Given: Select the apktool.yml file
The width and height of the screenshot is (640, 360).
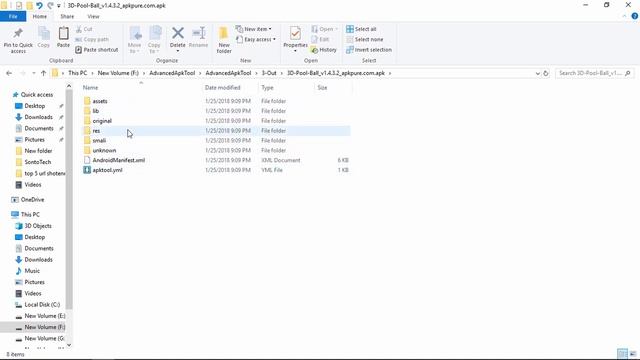Looking at the screenshot, I should pos(107,170).
